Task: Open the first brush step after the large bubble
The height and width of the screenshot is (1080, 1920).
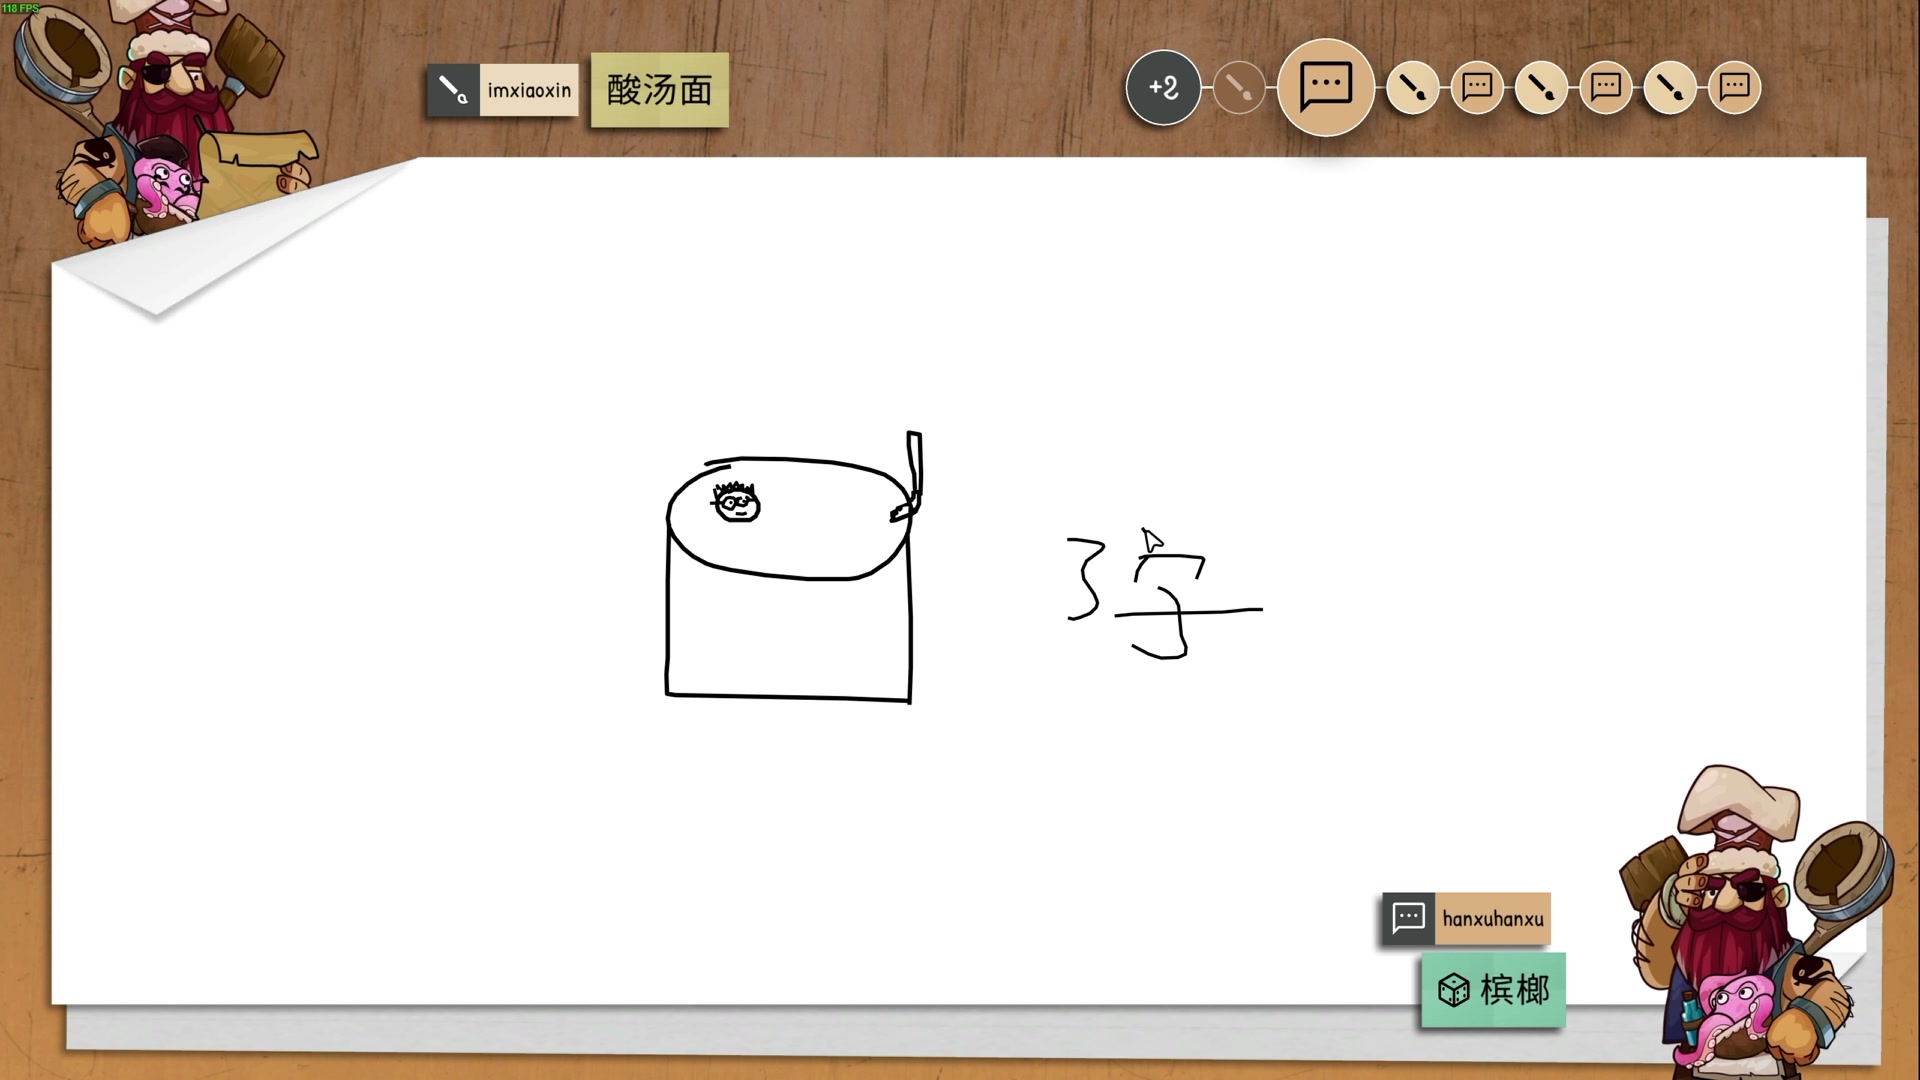Action: click(1412, 88)
